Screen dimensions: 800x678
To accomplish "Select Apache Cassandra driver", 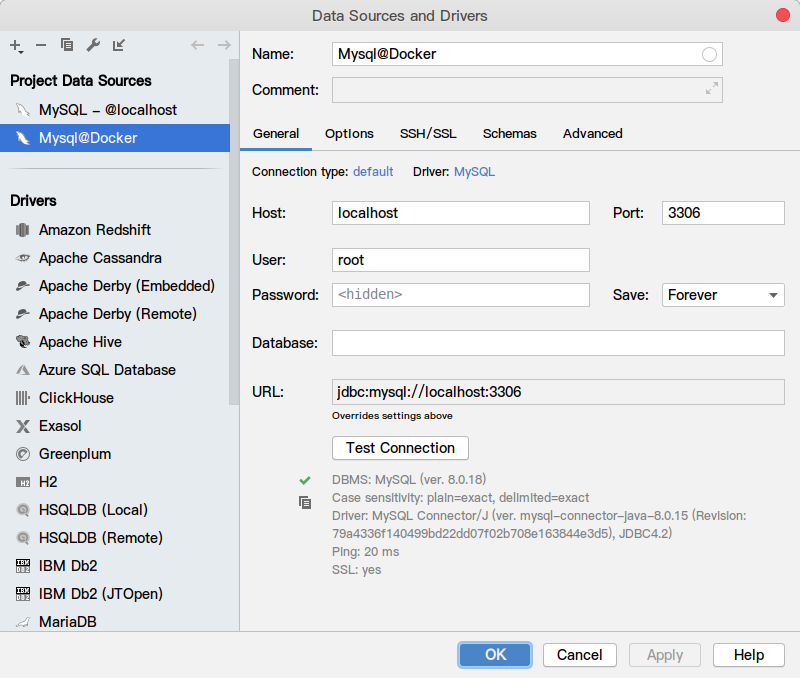I will 115,258.
